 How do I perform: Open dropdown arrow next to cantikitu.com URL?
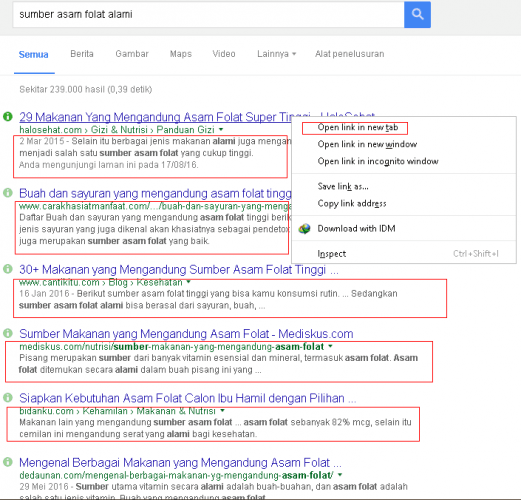189,282
